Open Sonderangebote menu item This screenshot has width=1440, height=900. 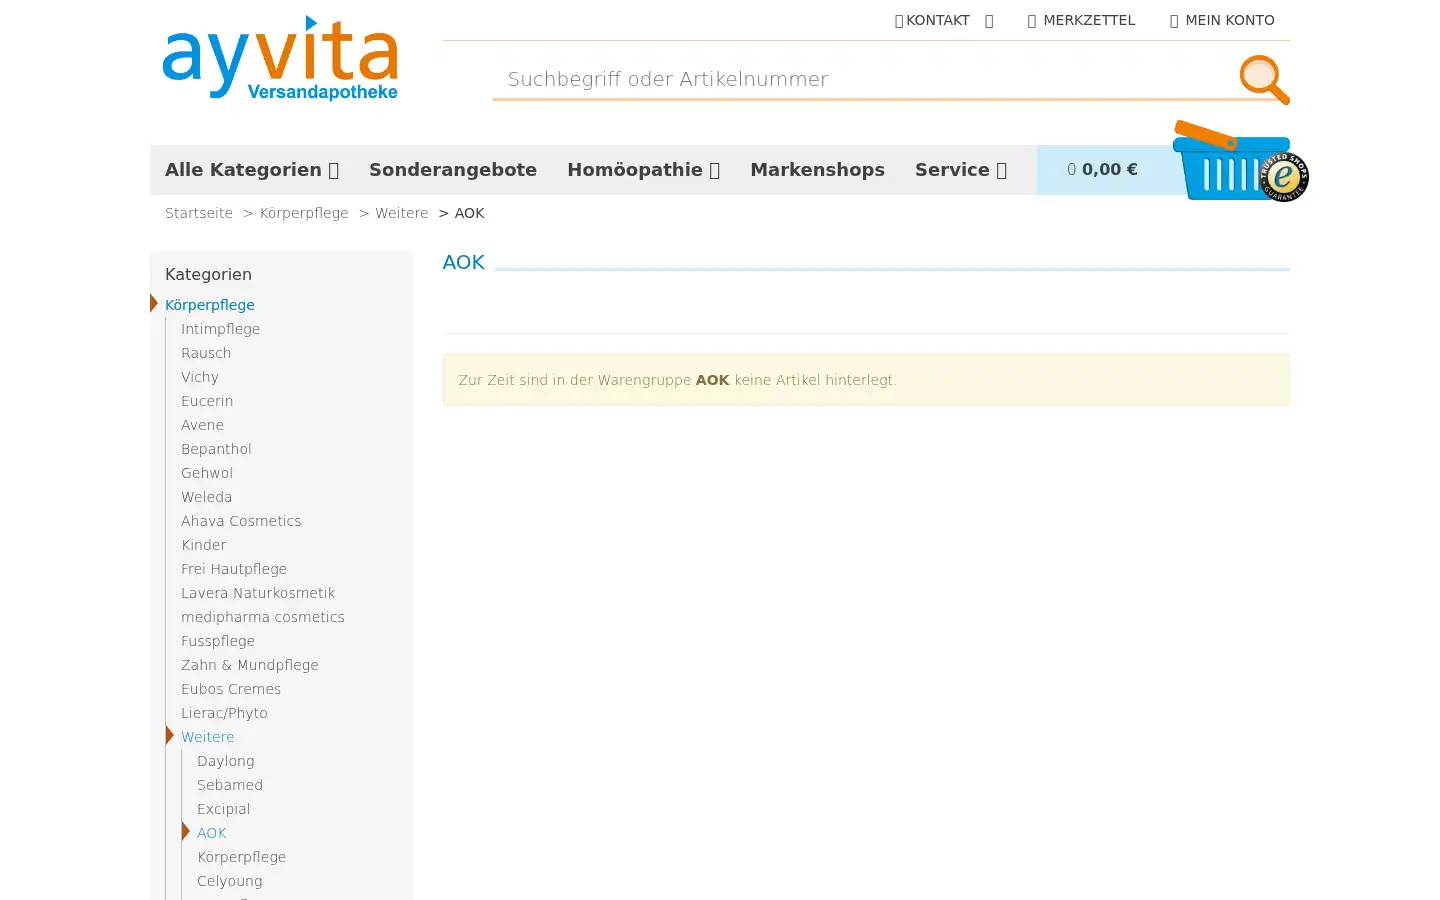[453, 170]
